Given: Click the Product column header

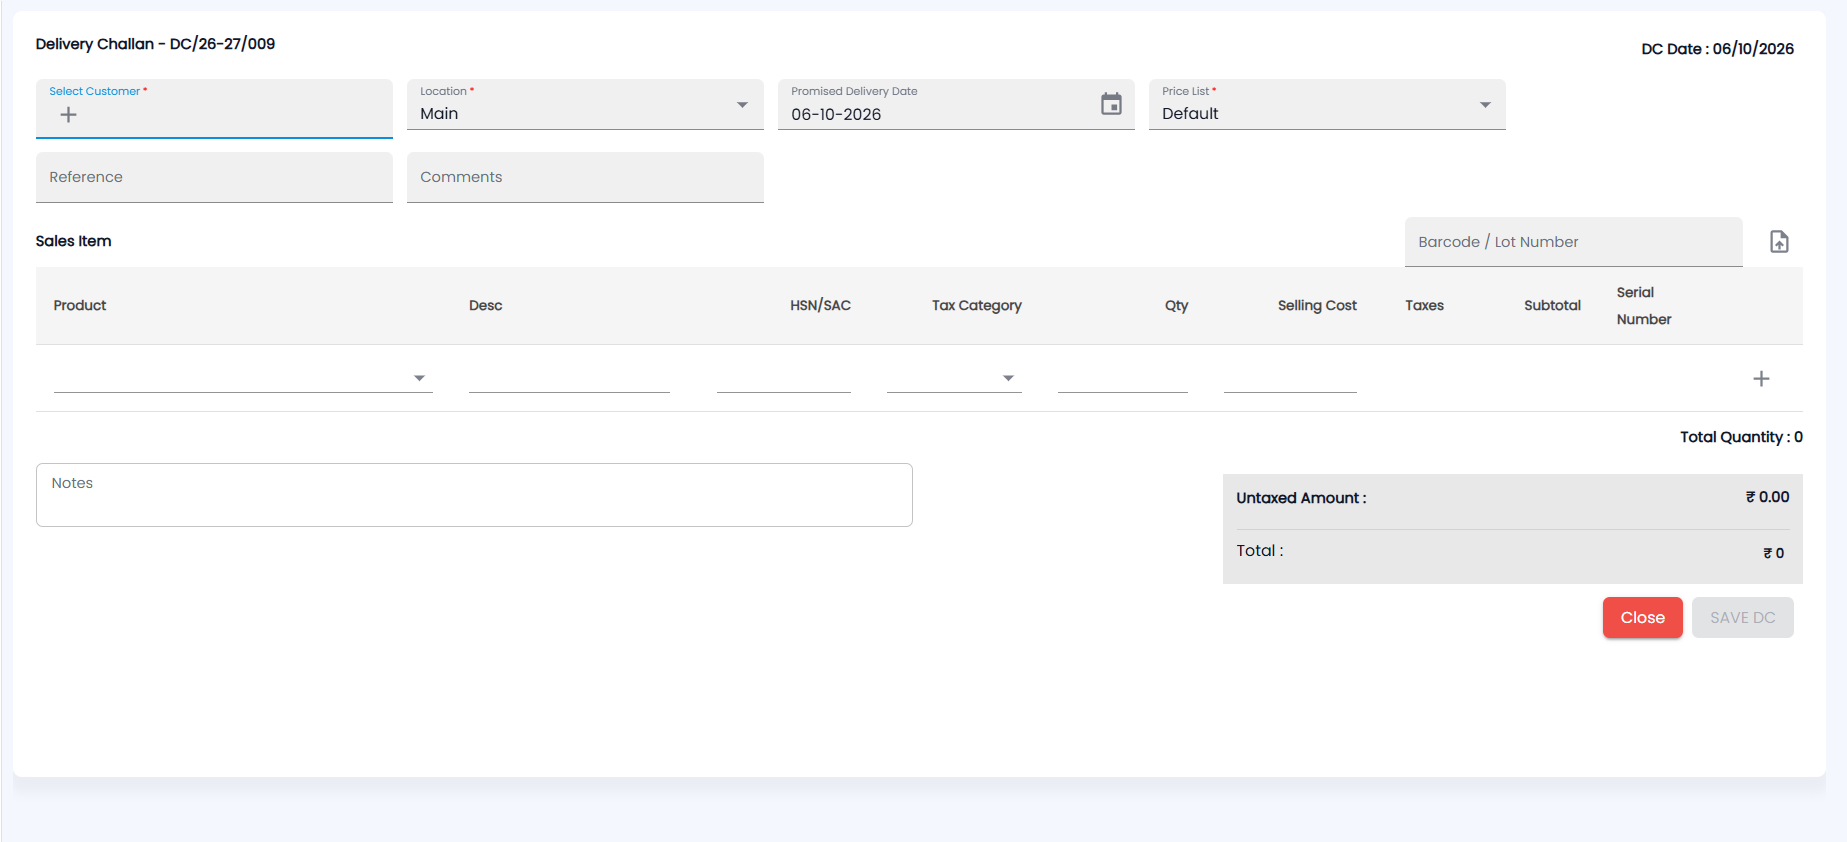Looking at the screenshot, I should [80, 305].
